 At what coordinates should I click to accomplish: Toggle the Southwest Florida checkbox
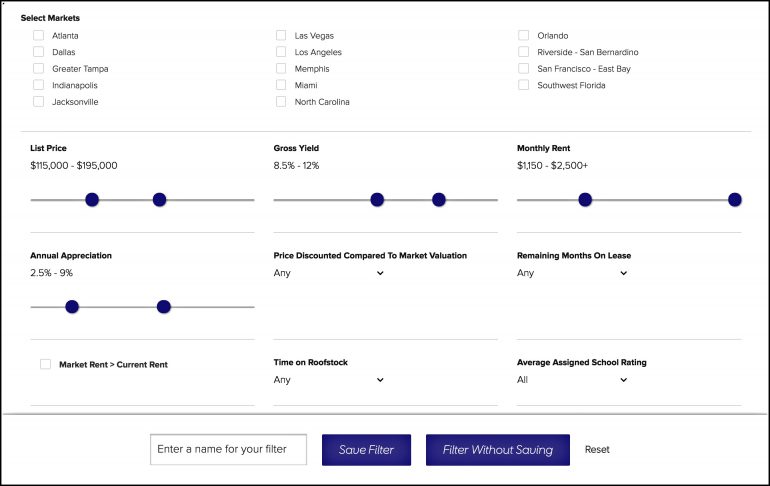pyautogui.click(x=523, y=85)
